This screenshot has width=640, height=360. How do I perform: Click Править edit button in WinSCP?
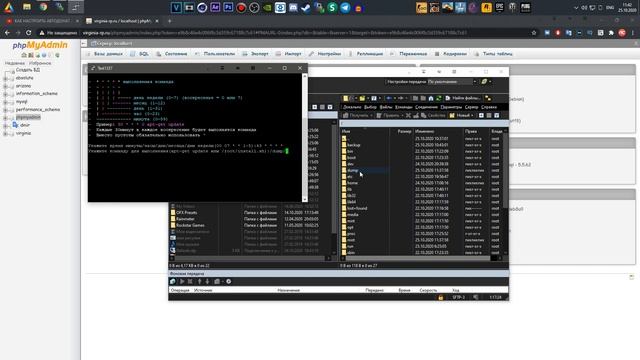(387, 116)
